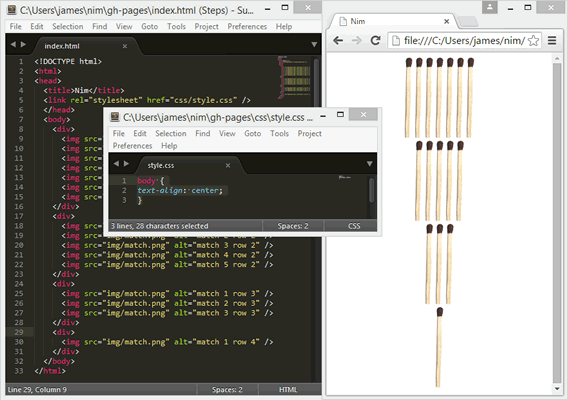Image resolution: width=568 pixels, height=400 pixels.
Task: Open File menu in style.css window
Action: tap(118, 133)
